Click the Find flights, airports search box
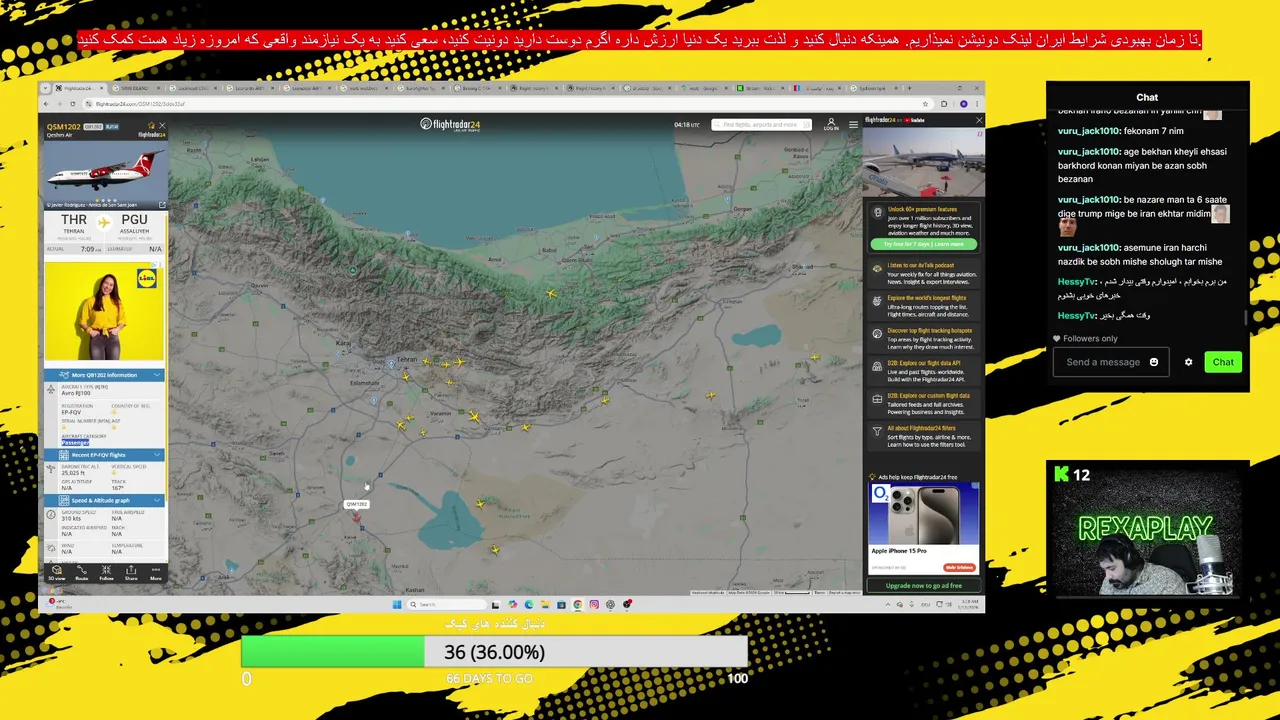1280x720 pixels. coord(760,125)
